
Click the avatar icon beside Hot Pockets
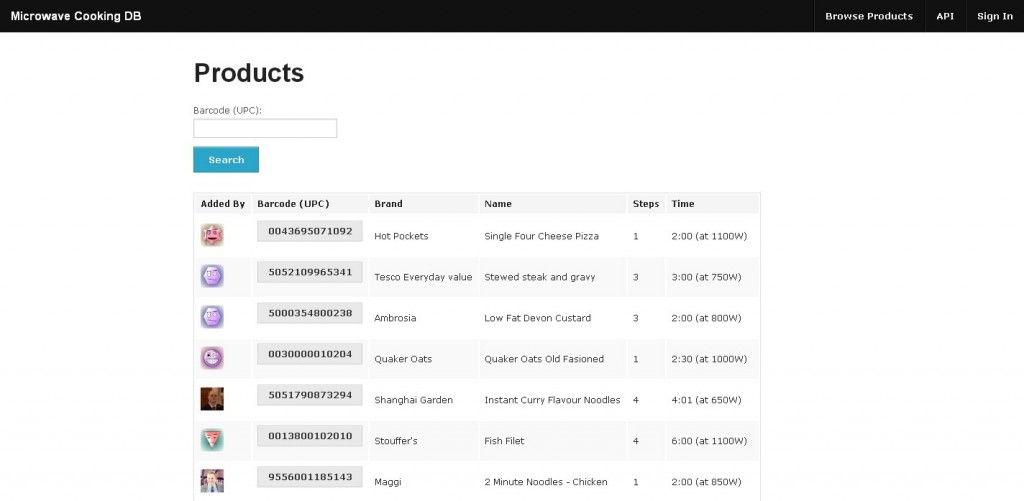212,235
